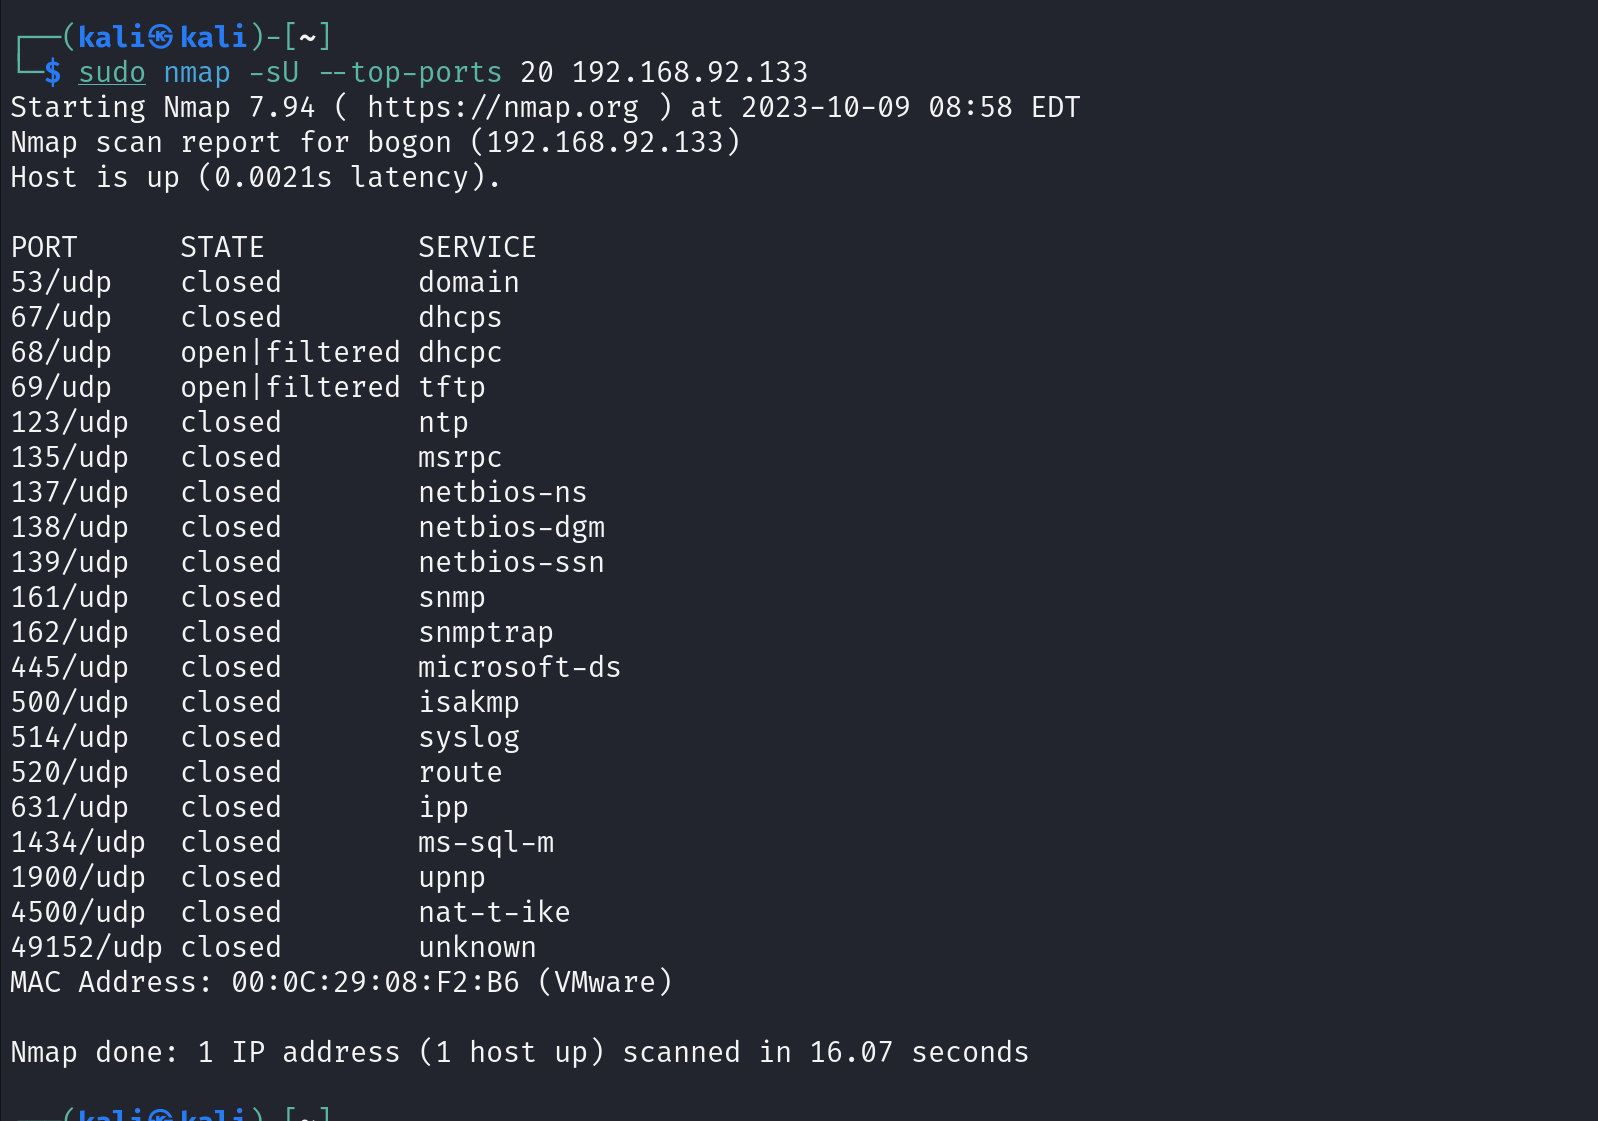The width and height of the screenshot is (1598, 1121).
Task: Click the hostname bogon in the scan report
Action: point(409,142)
